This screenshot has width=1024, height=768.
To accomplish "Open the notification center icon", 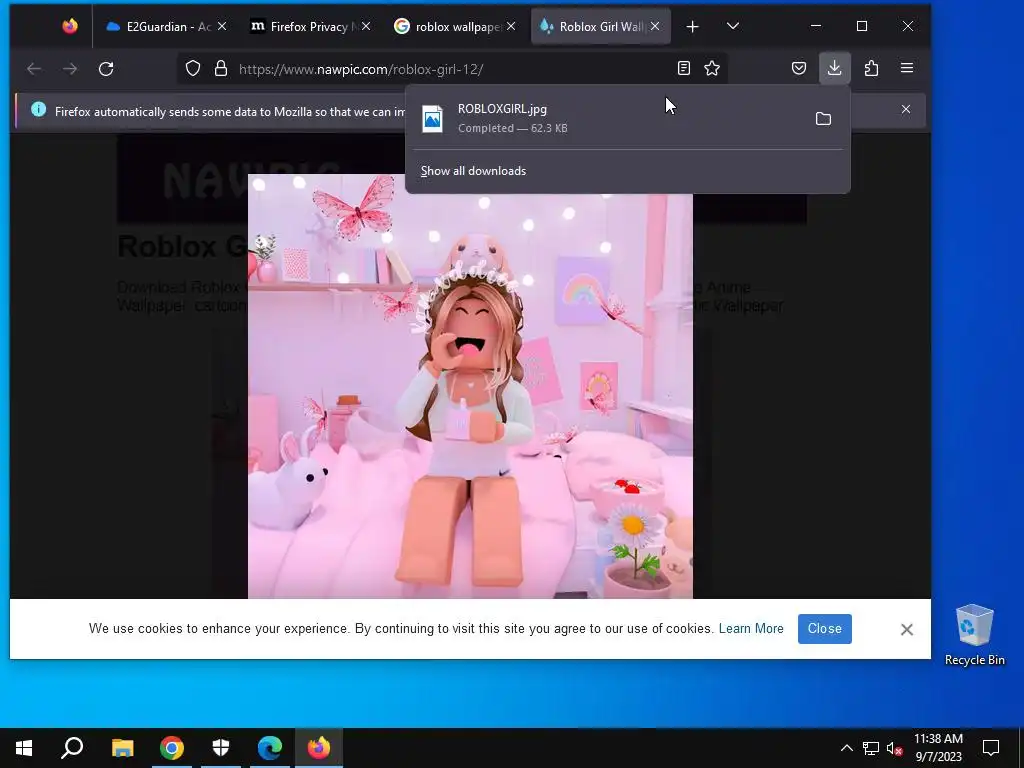I will click(991, 748).
